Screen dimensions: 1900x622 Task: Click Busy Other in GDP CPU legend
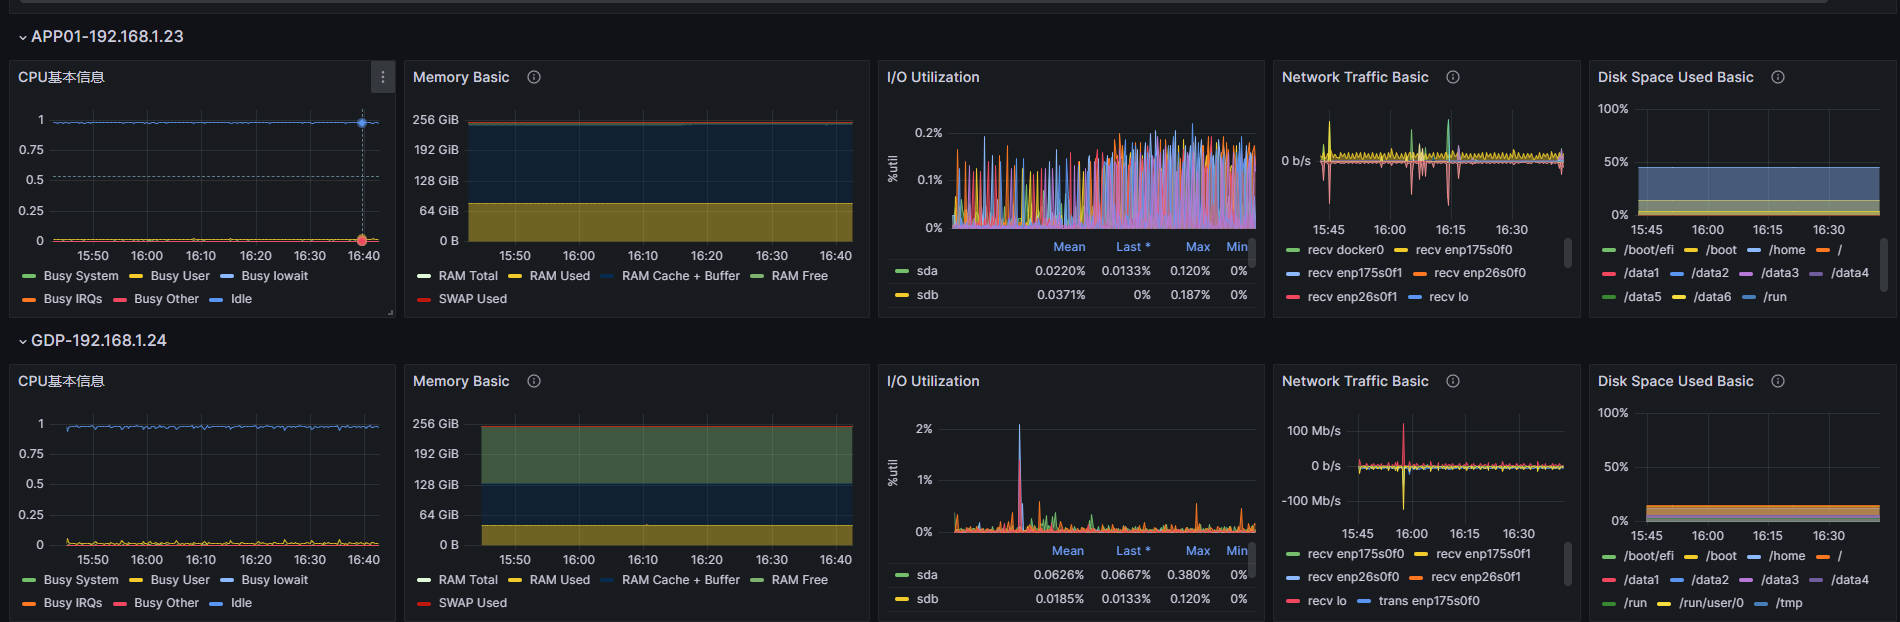tap(166, 603)
